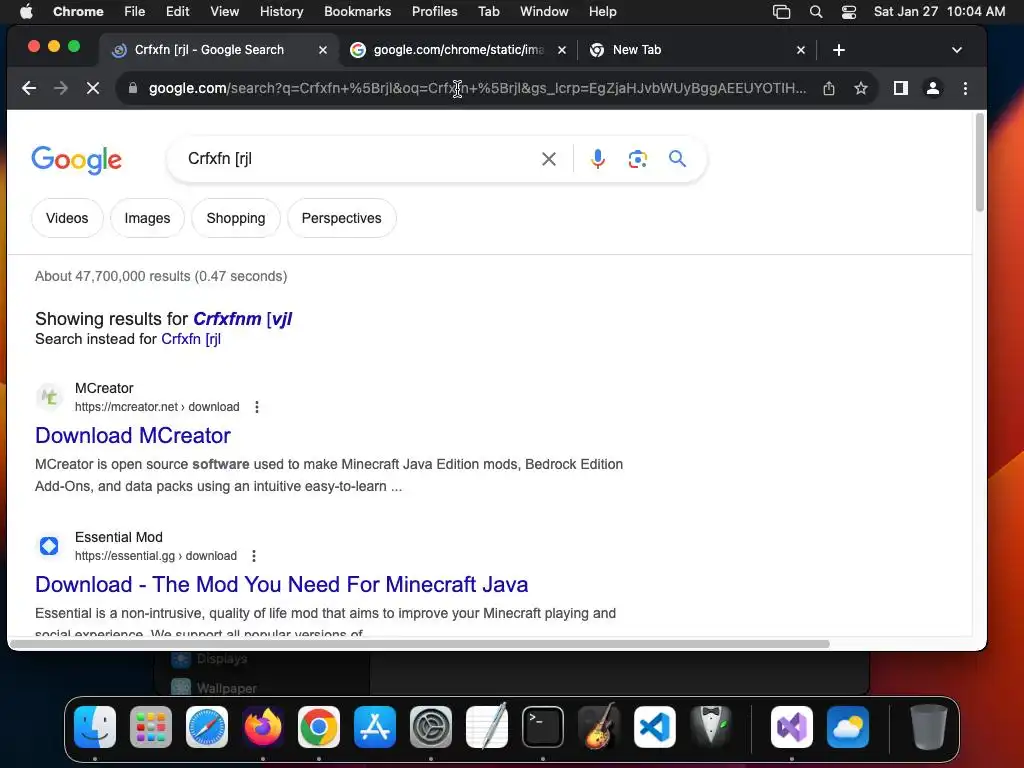Open the Apple menu
Viewport: 1024px width, 768px height.
[x=26, y=12]
